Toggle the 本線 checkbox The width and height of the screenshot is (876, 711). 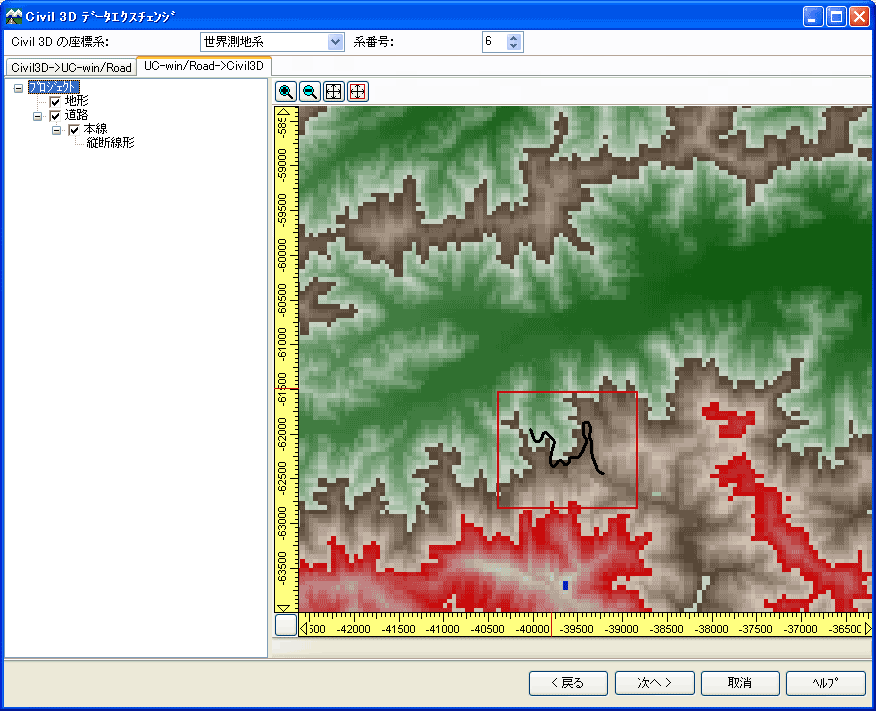tap(74, 130)
